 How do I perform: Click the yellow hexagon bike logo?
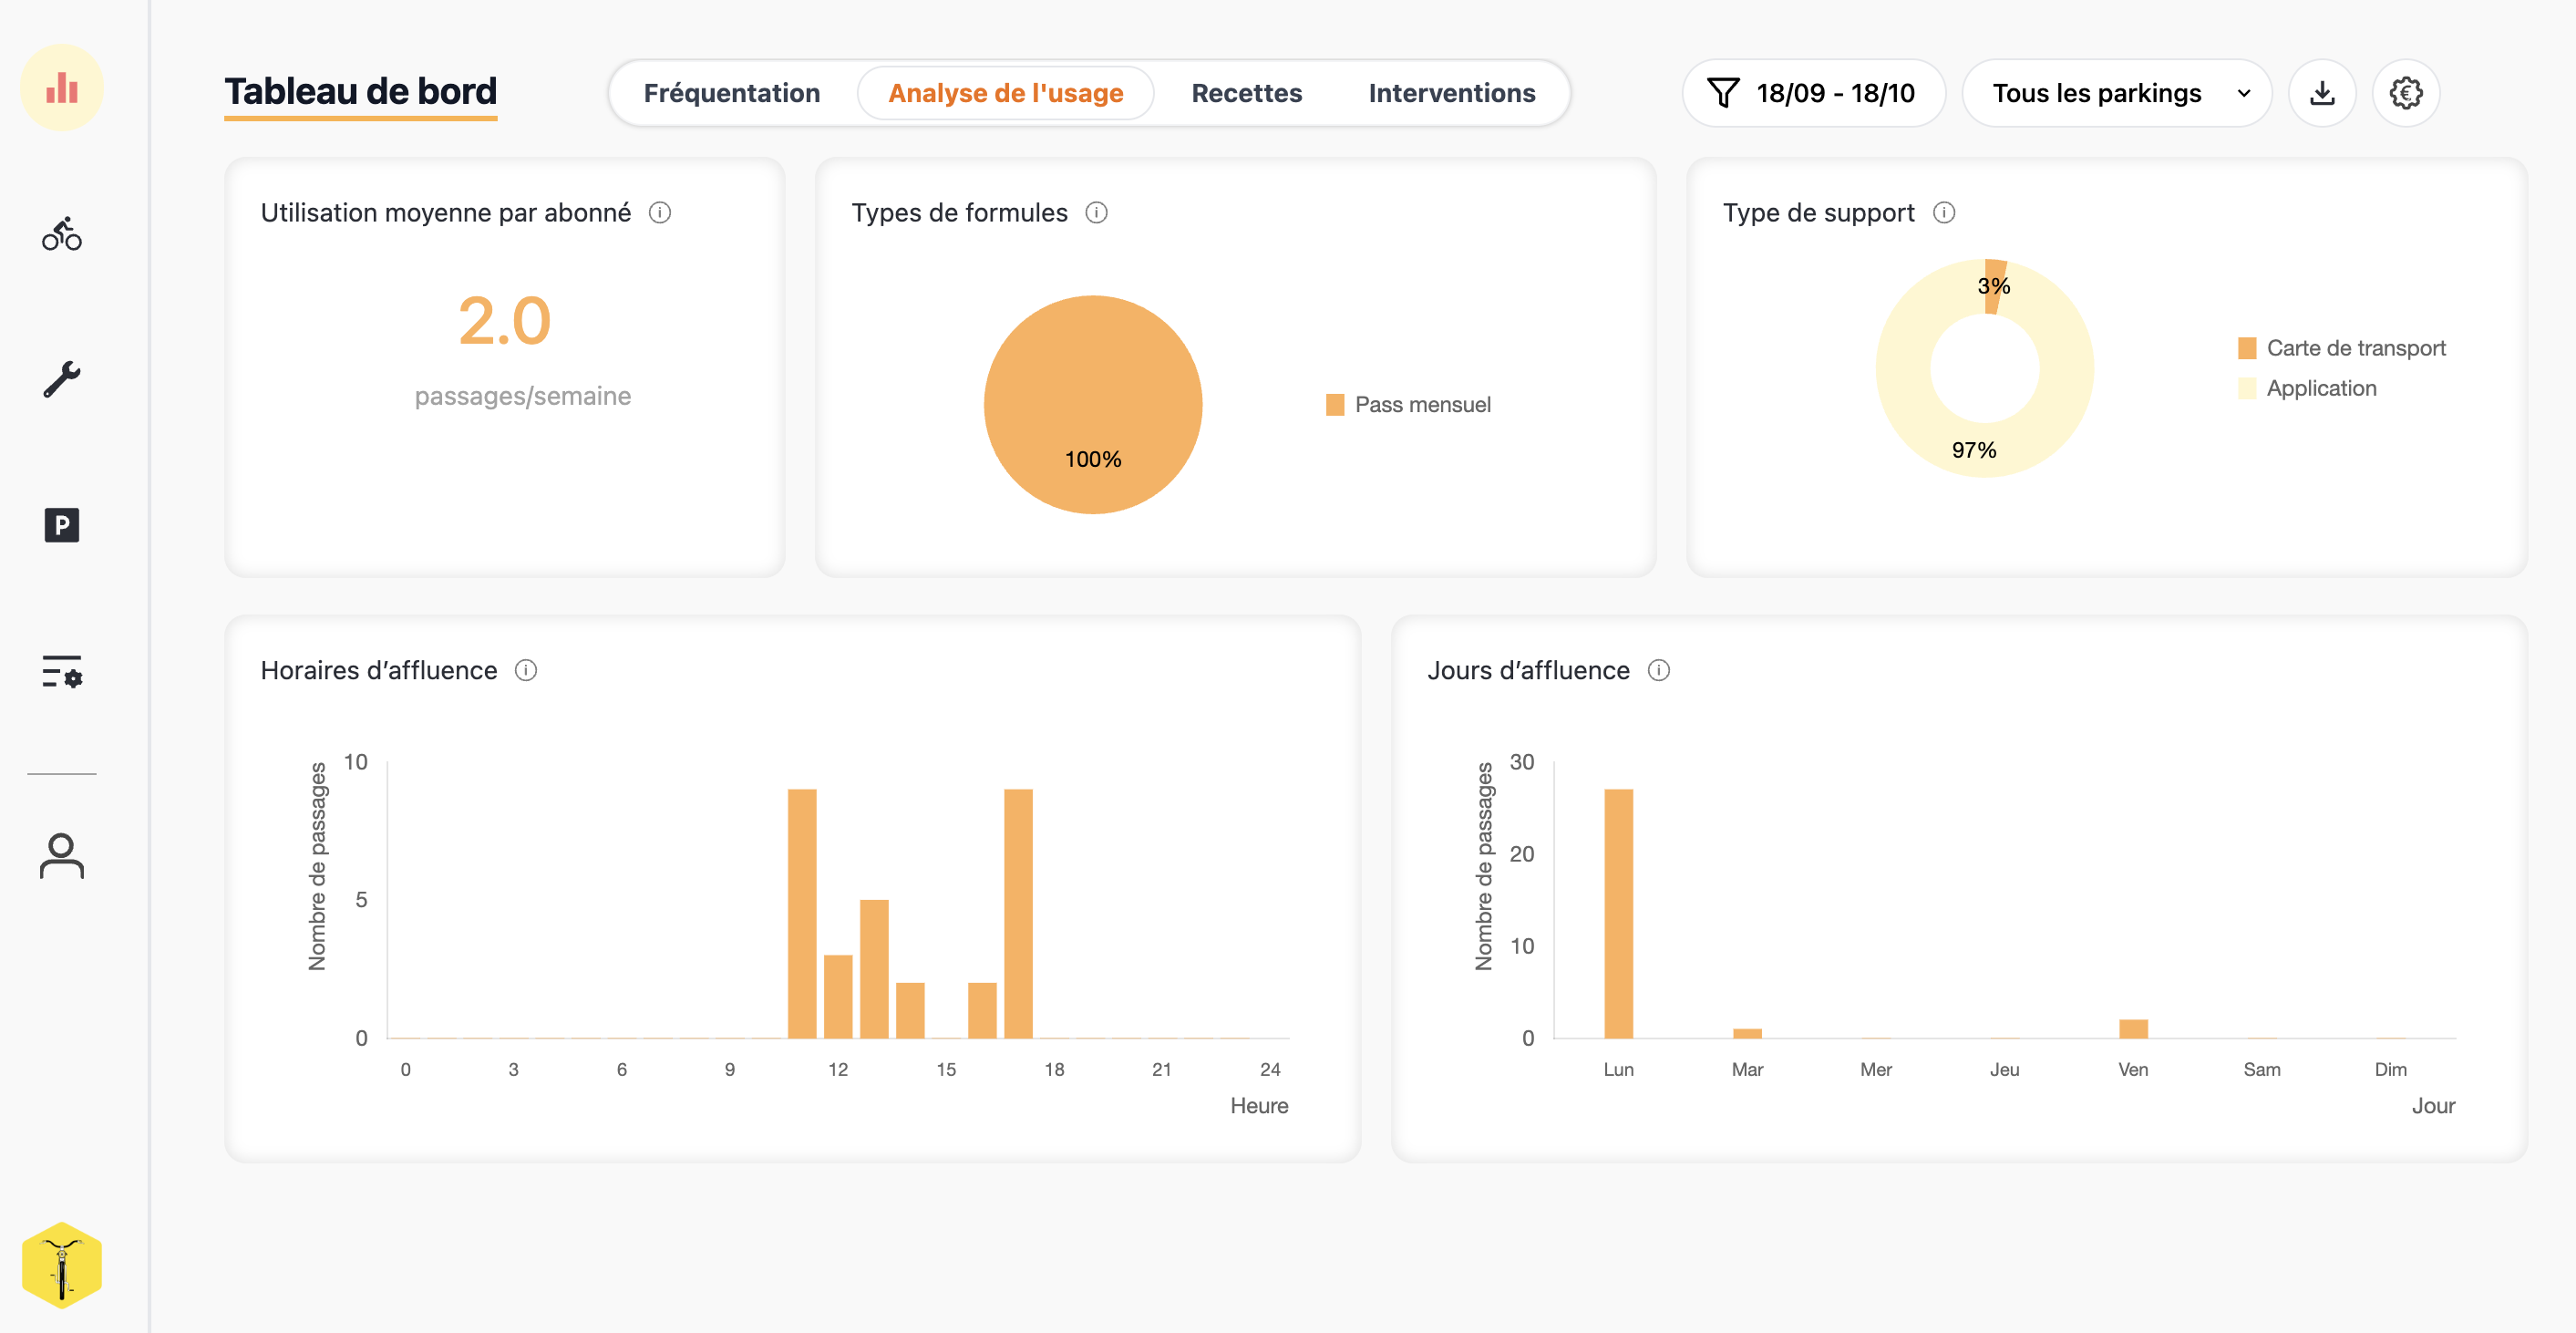(x=62, y=1265)
